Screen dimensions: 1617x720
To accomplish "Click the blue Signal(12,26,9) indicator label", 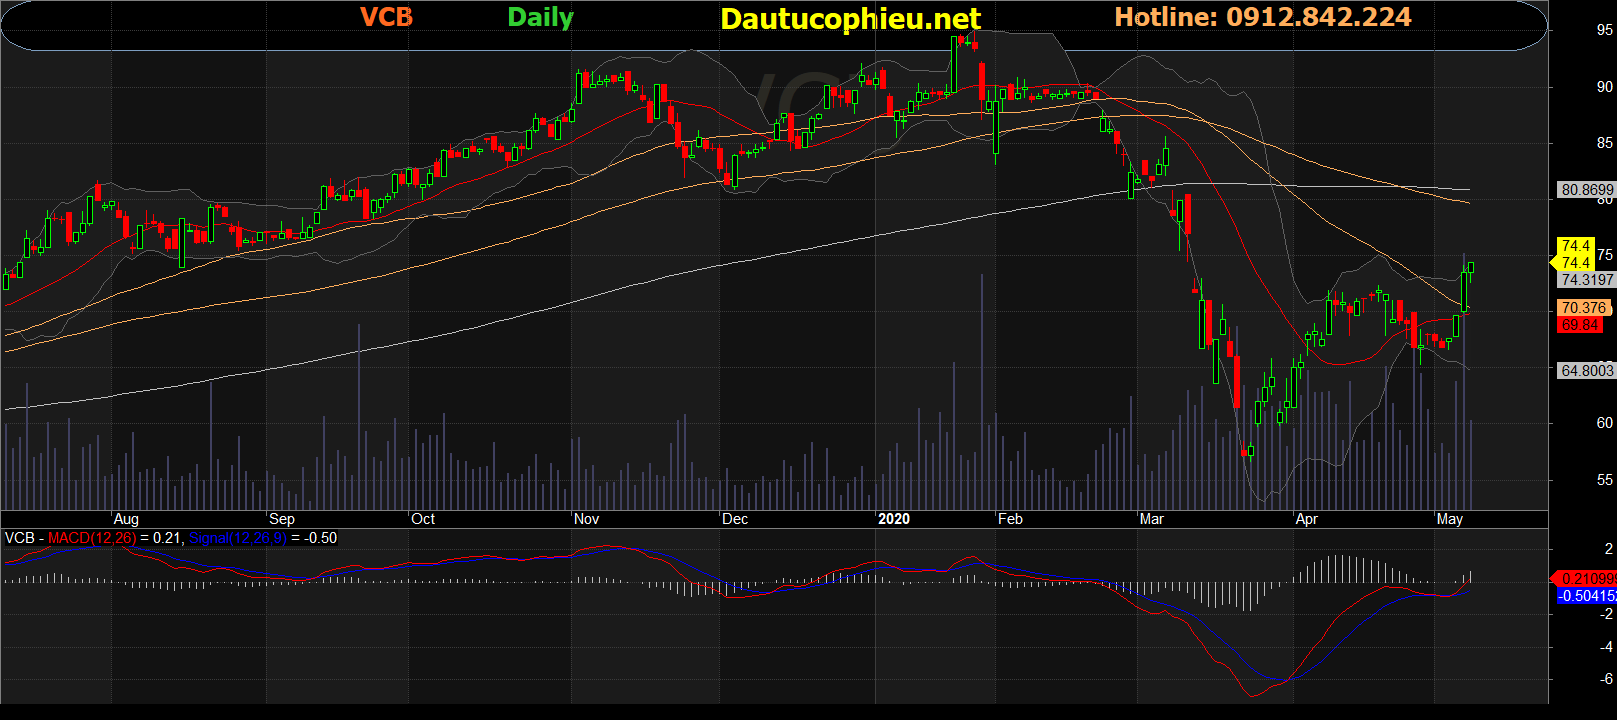I will [237, 538].
